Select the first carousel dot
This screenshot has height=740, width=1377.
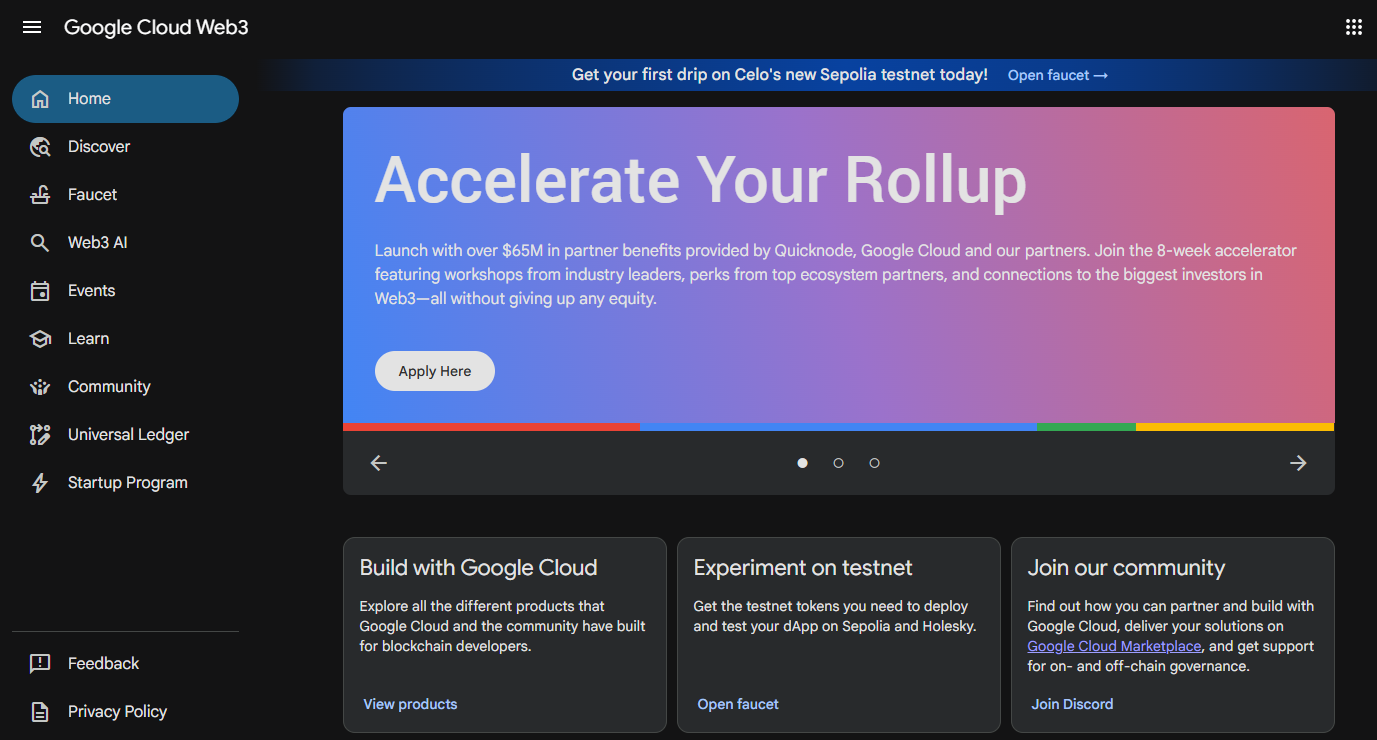coord(802,463)
